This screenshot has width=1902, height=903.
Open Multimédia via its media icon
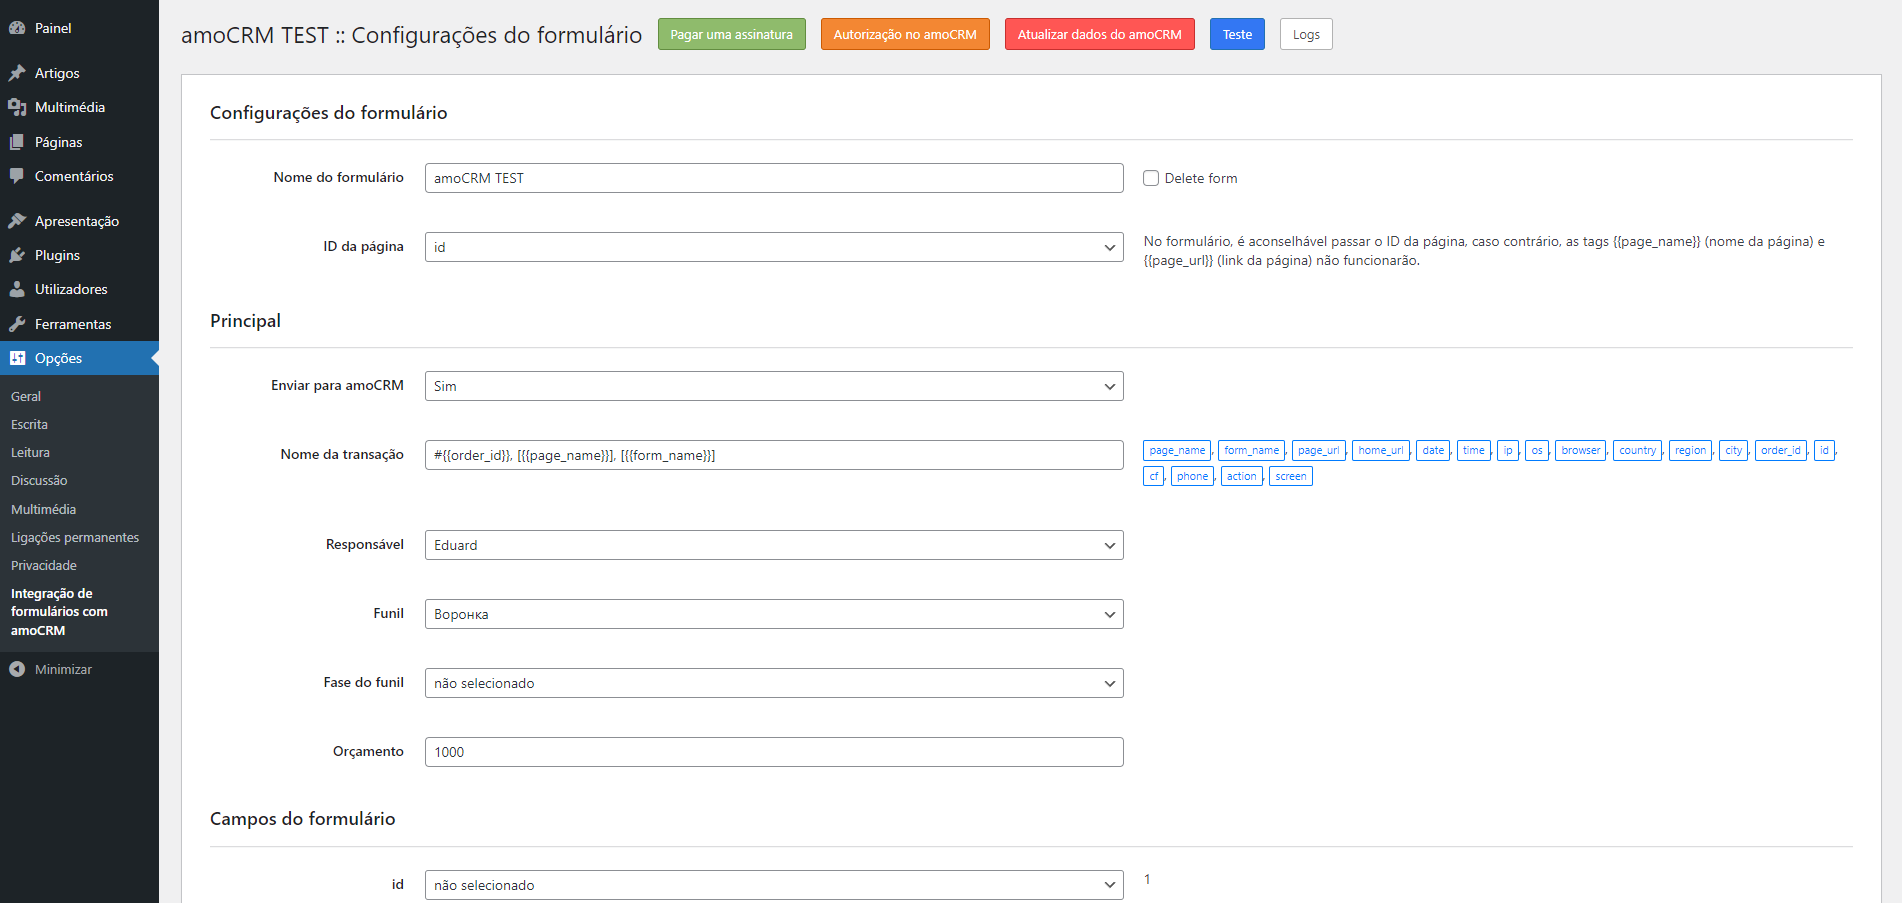point(17,107)
